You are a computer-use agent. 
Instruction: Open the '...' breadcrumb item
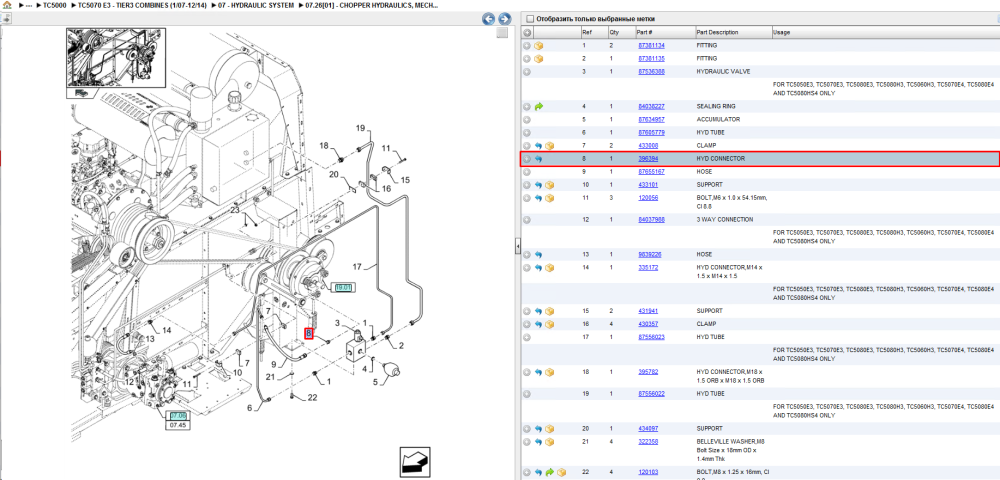pos(28,5)
